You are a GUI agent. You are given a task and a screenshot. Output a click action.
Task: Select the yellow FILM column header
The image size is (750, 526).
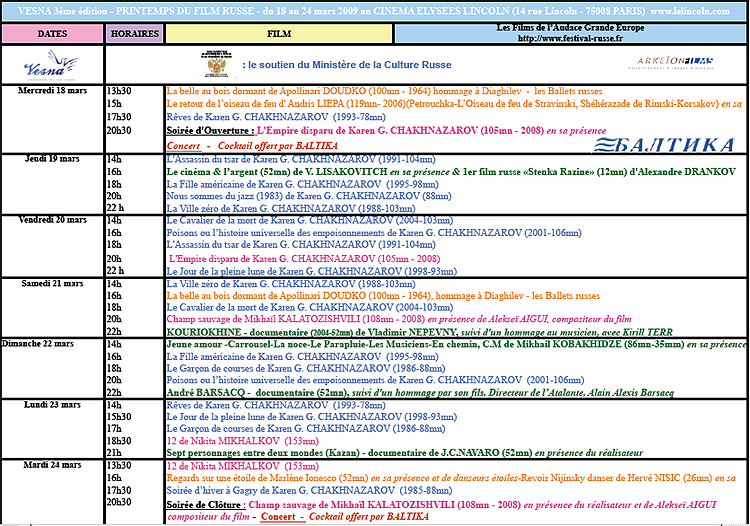click(x=279, y=33)
